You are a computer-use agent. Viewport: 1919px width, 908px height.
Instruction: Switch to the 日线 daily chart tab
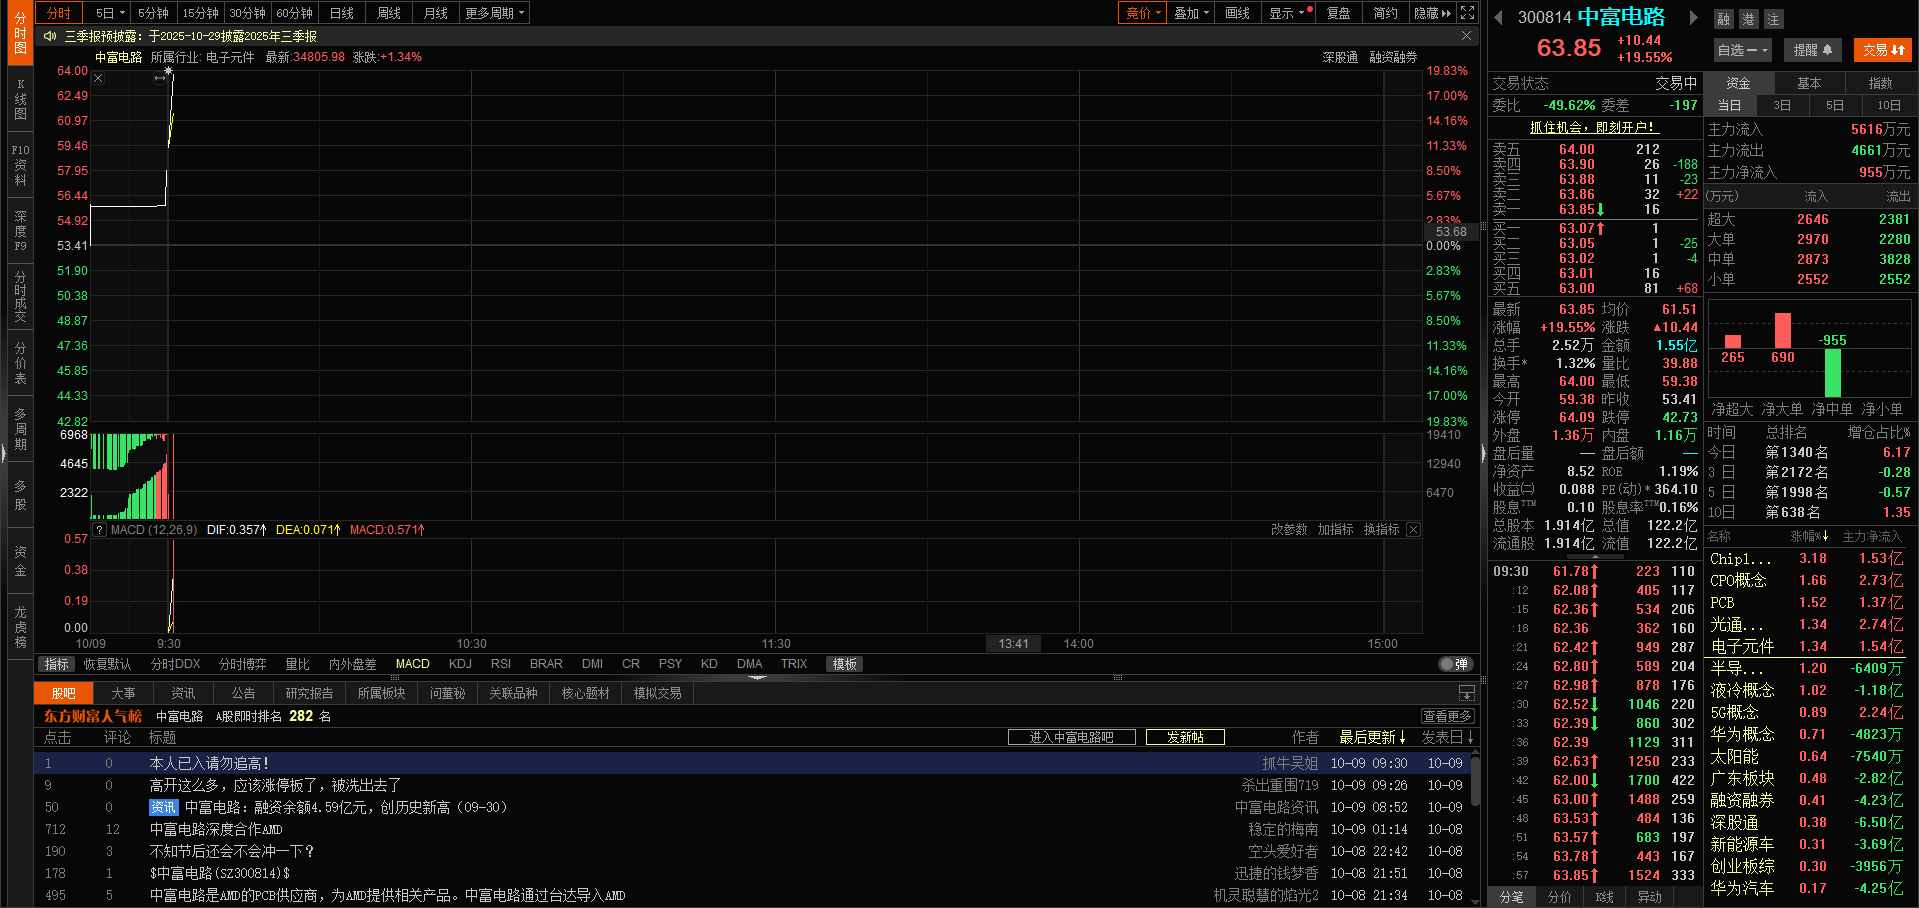tap(342, 13)
